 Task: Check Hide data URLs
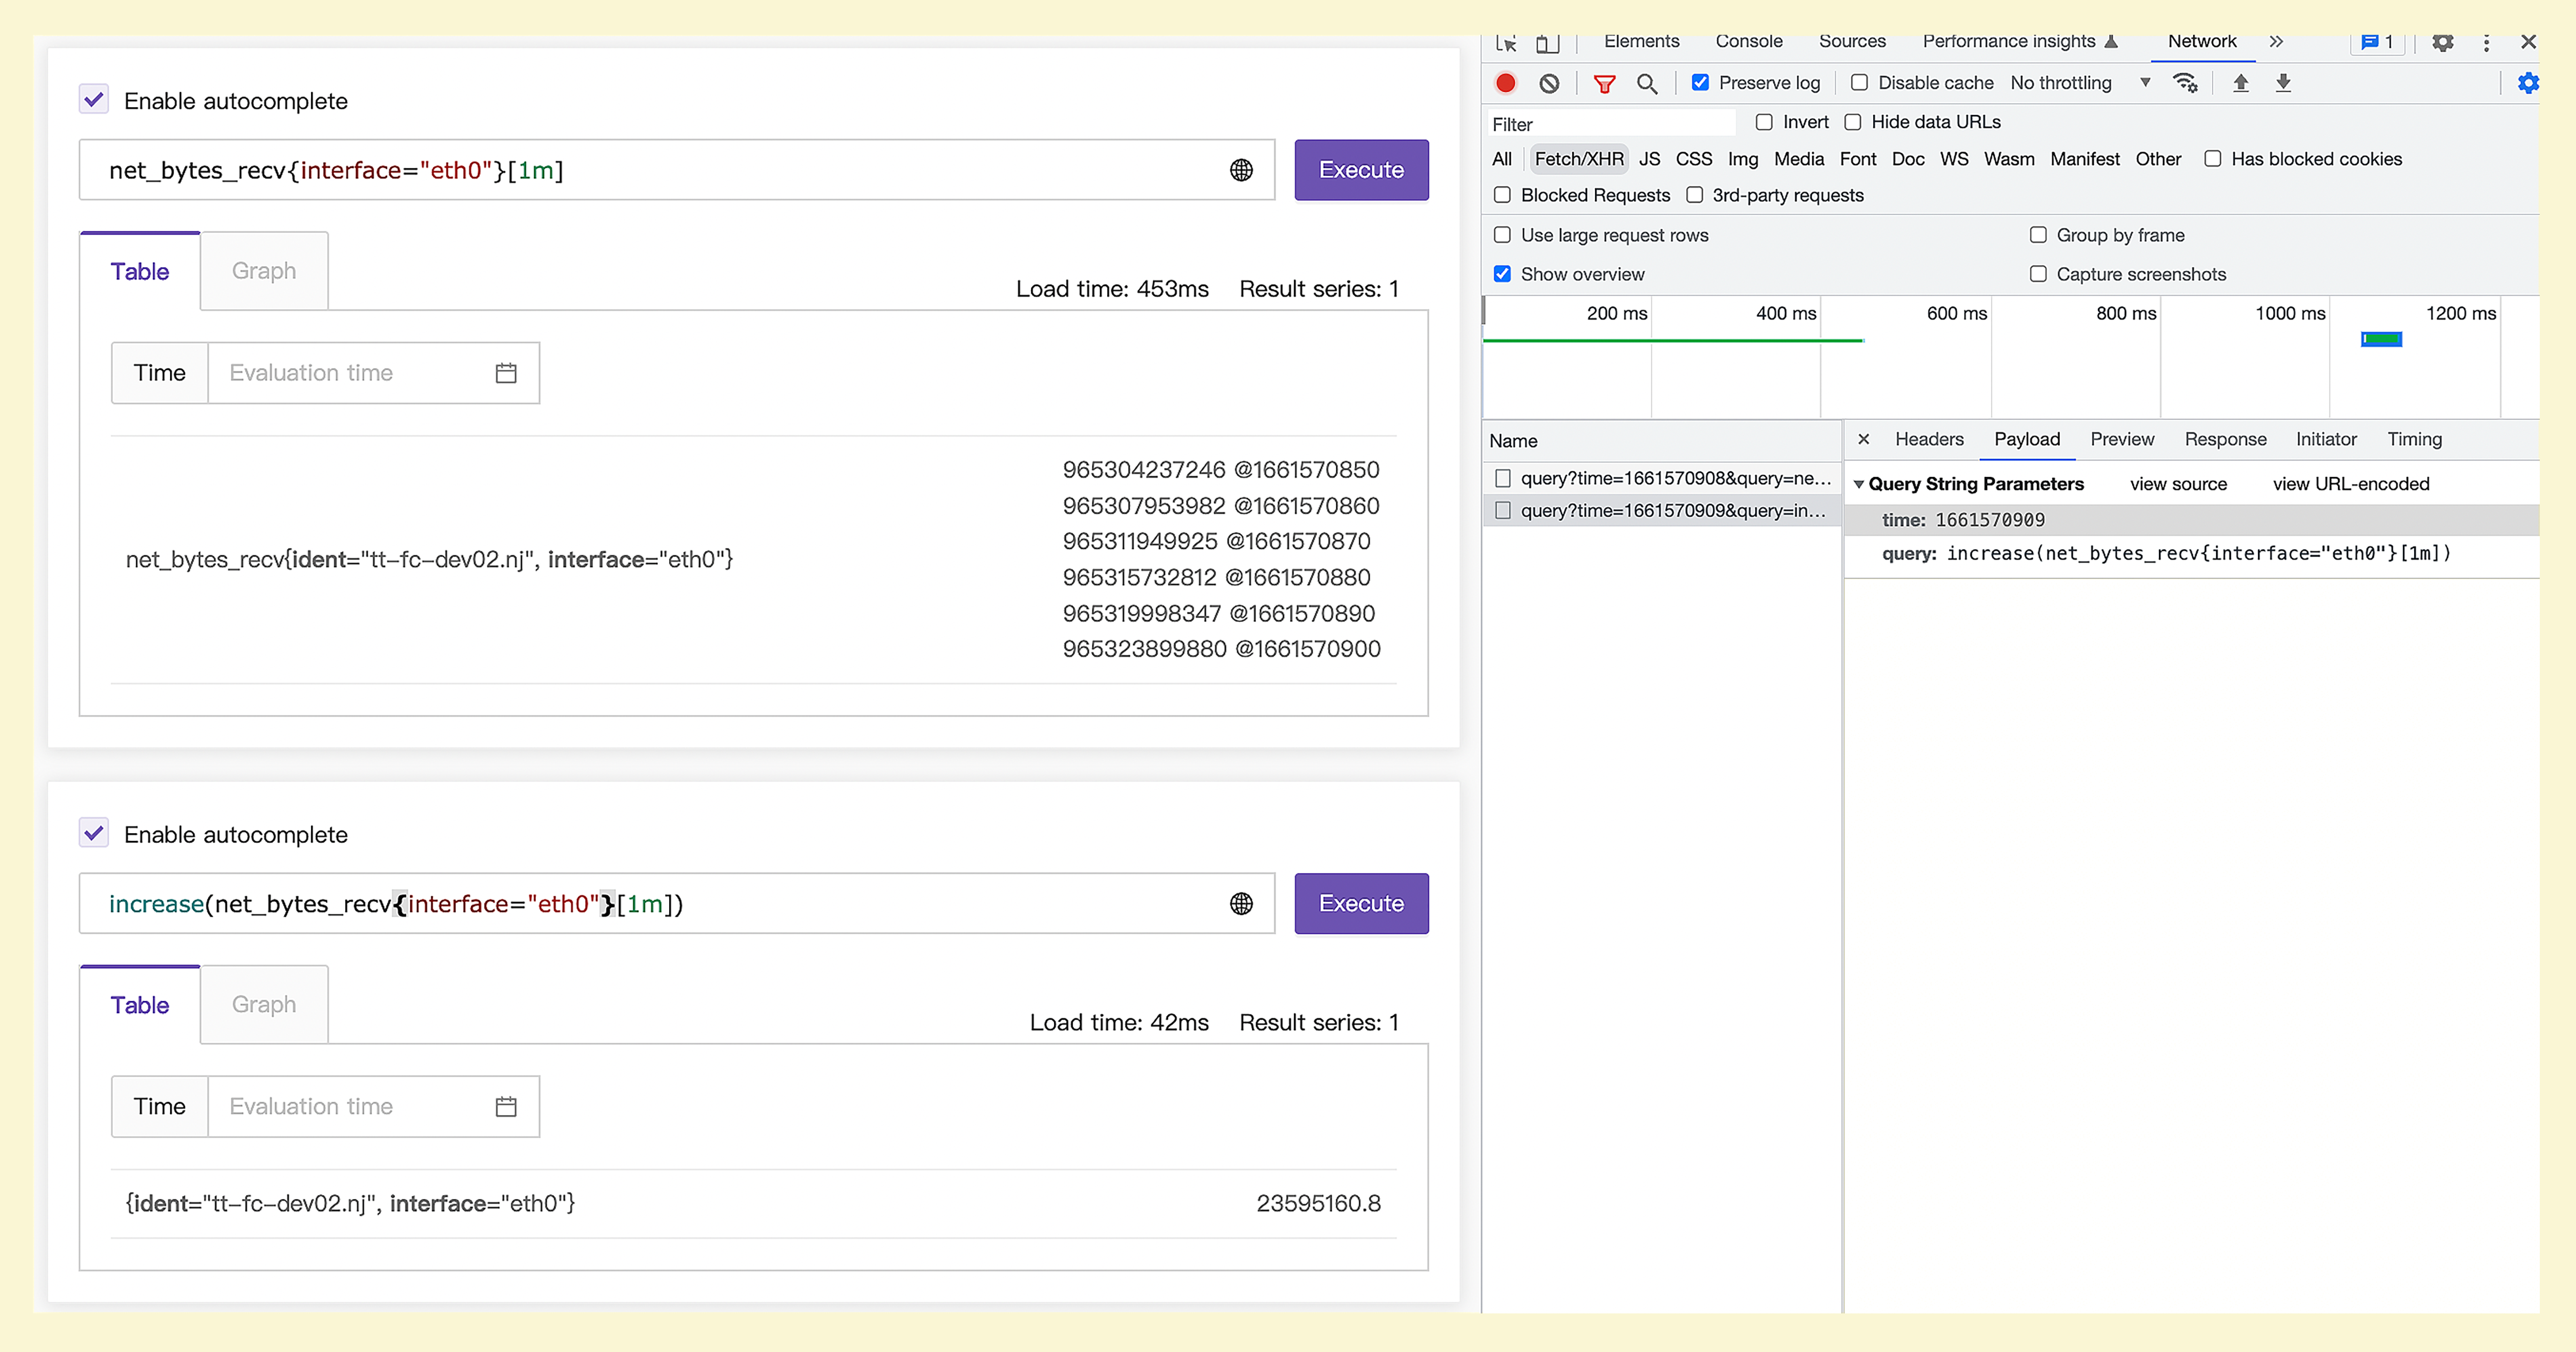coord(1853,122)
